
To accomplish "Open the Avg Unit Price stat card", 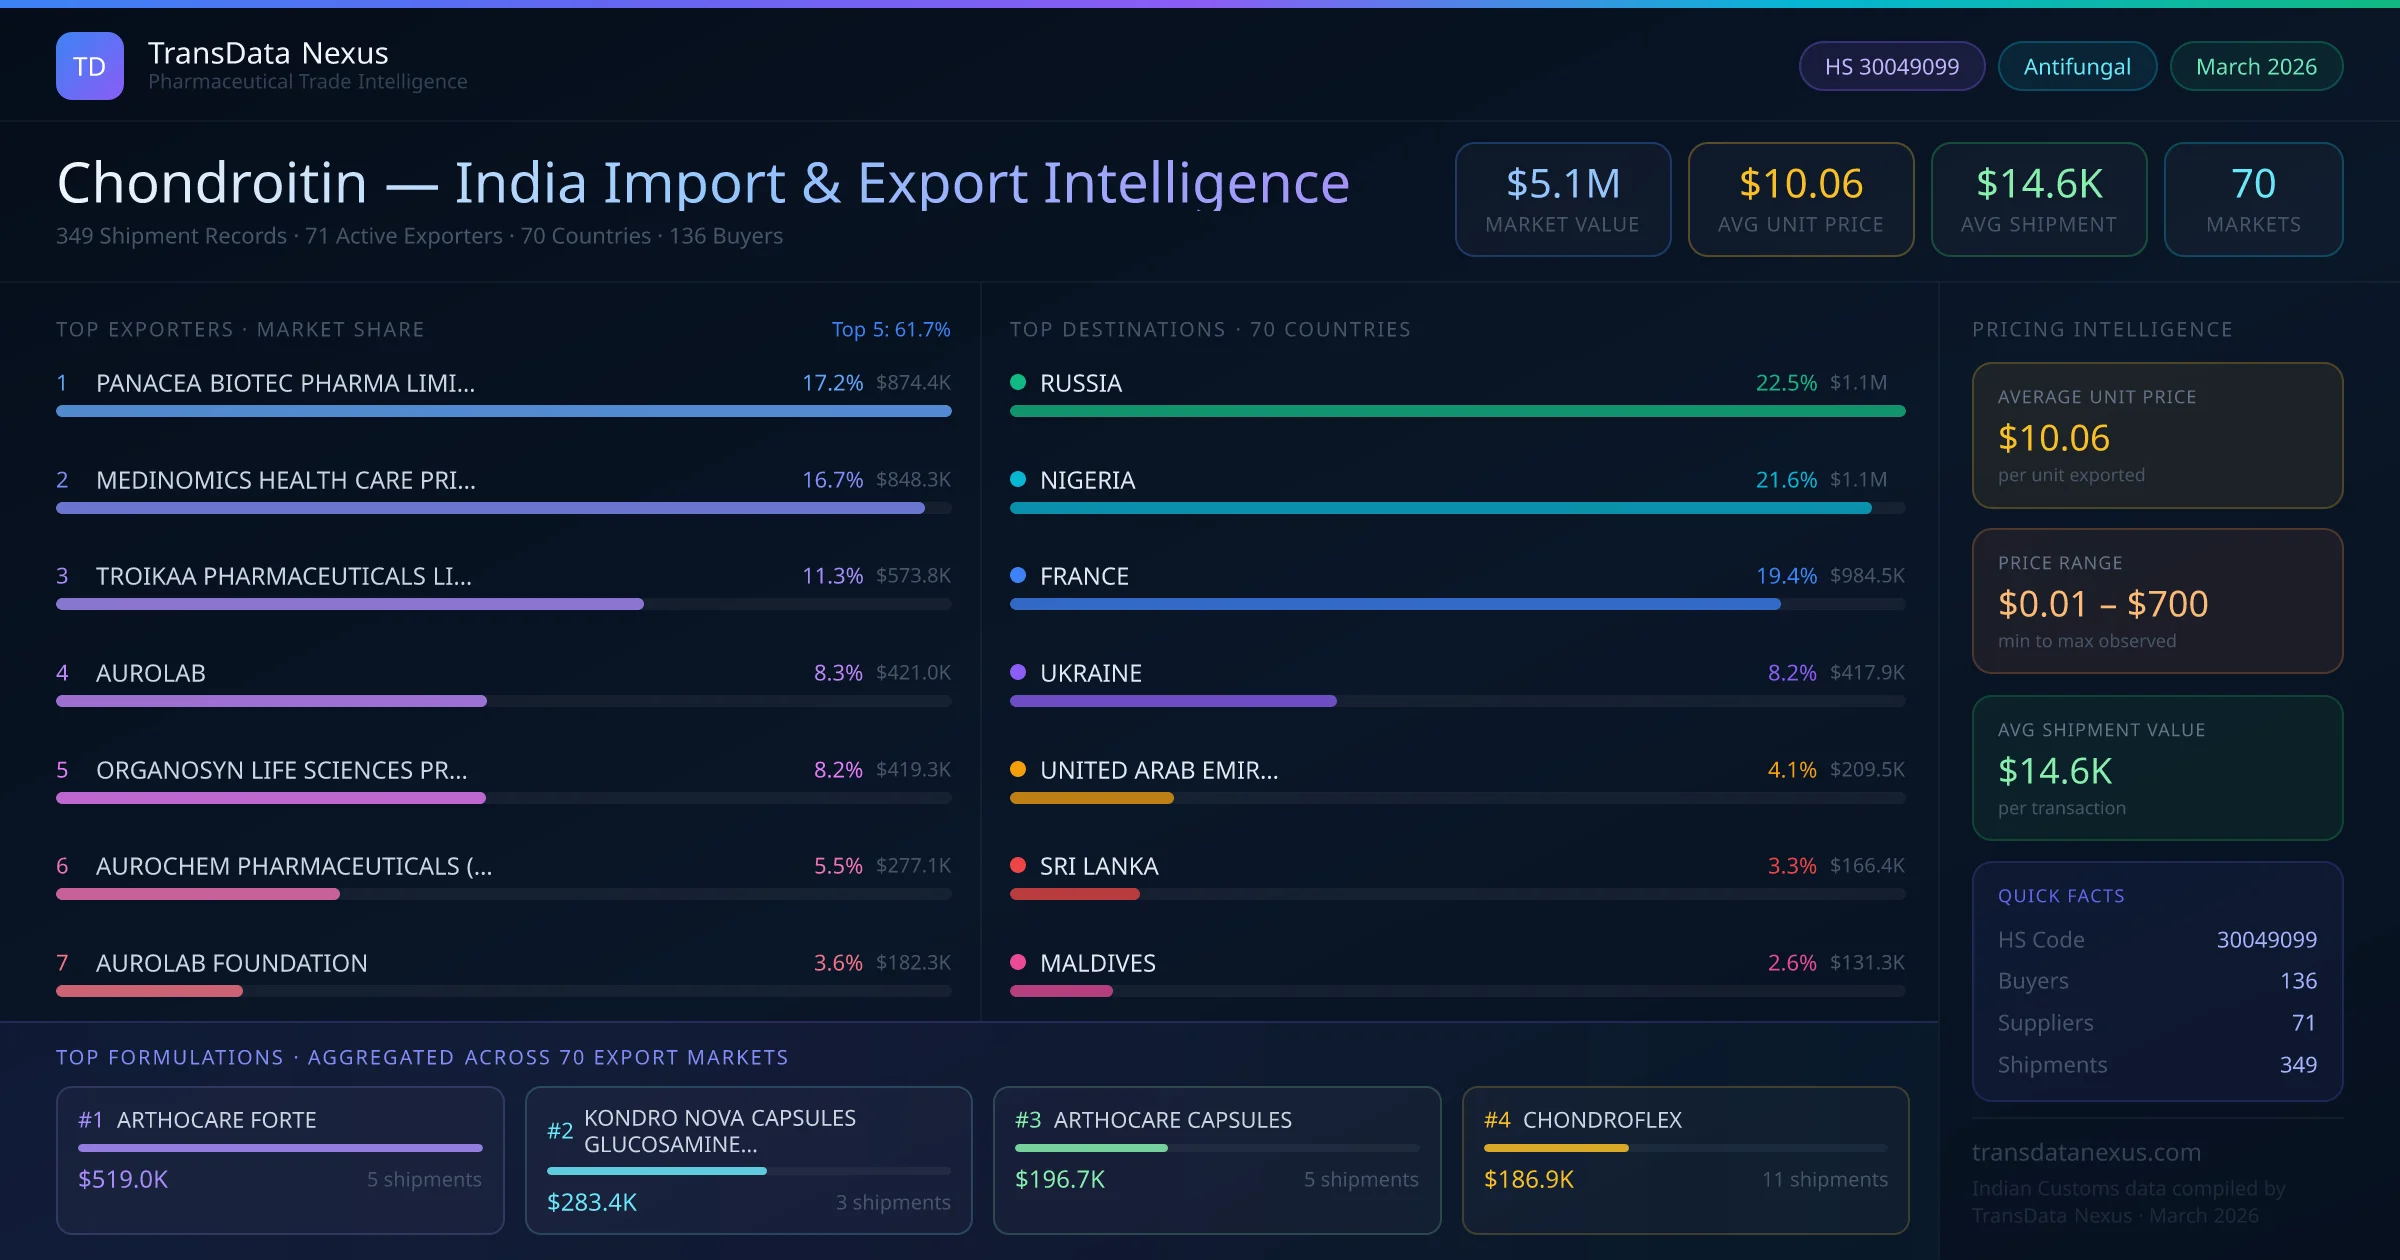I will [x=1800, y=199].
